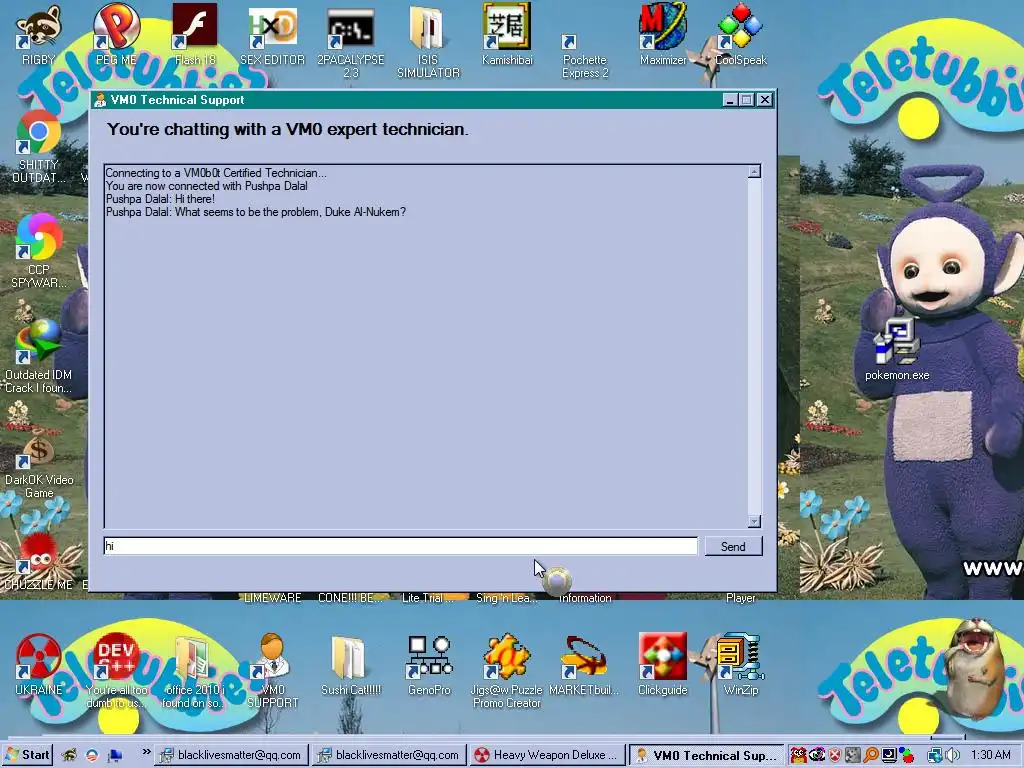Click the chat log scroll-down arrow

(754, 521)
